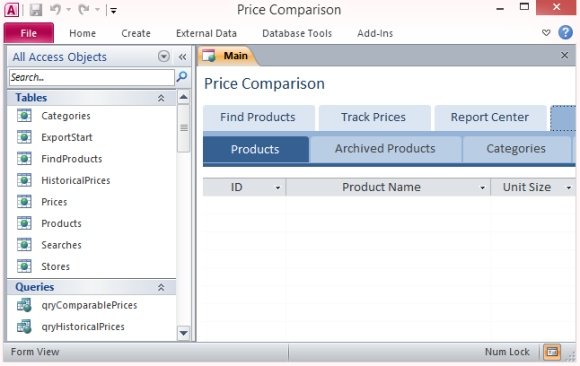Click the Undo arrow icon
The width and height of the screenshot is (580, 366).
click(x=55, y=10)
